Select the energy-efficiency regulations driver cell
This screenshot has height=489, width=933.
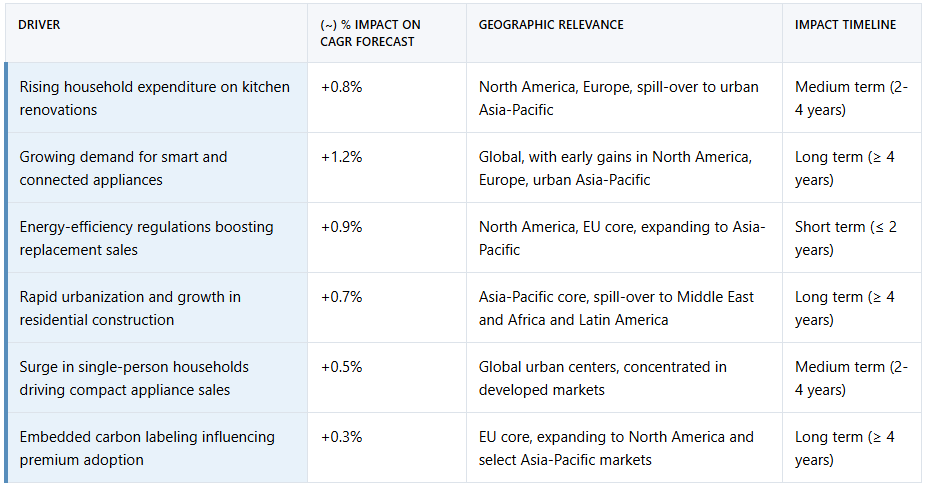coord(146,238)
